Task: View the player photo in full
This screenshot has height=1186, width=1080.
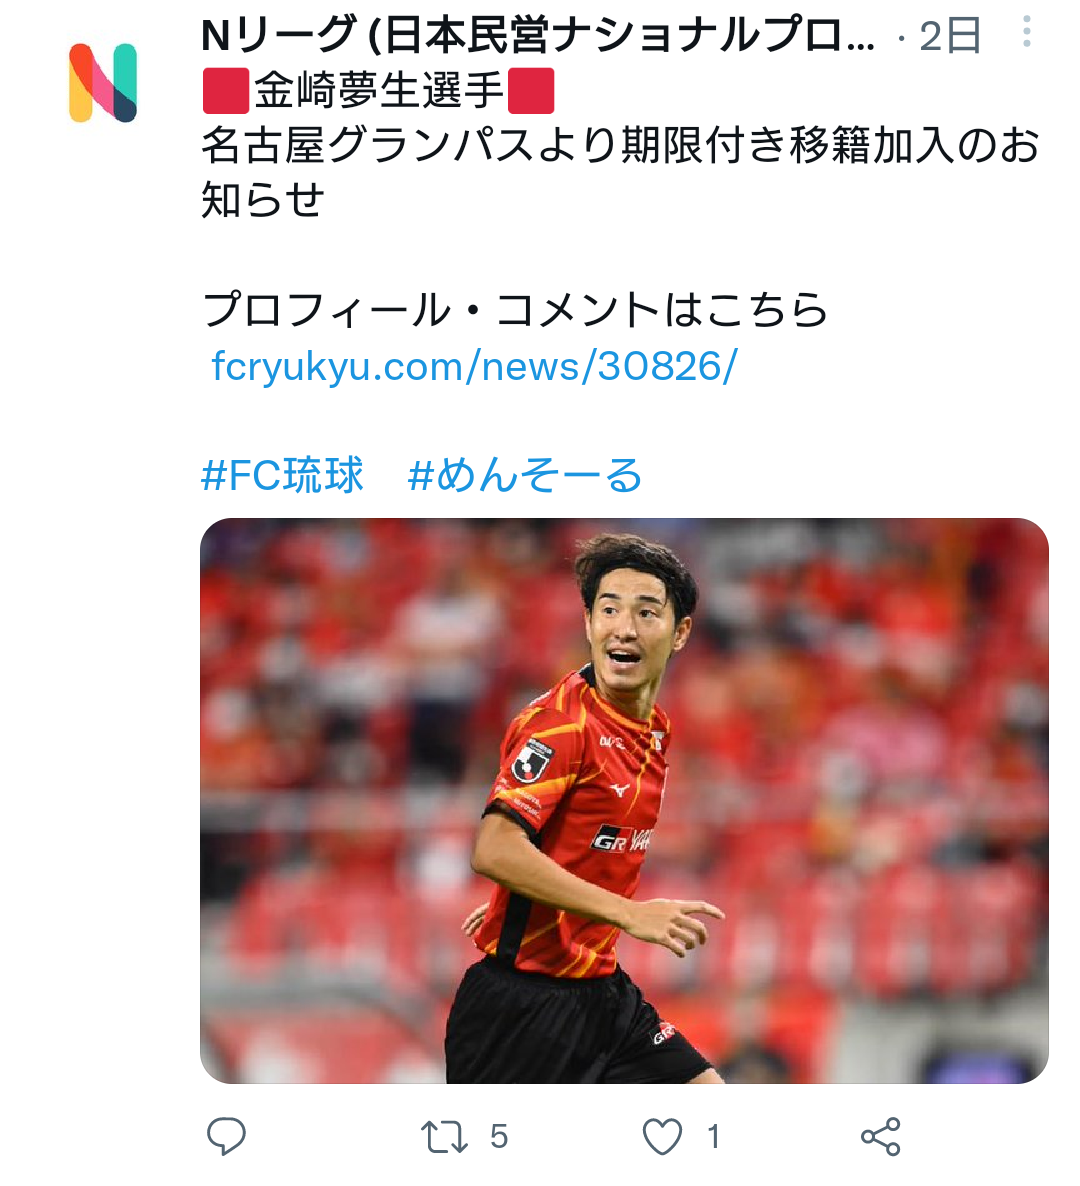Action: 624,800
